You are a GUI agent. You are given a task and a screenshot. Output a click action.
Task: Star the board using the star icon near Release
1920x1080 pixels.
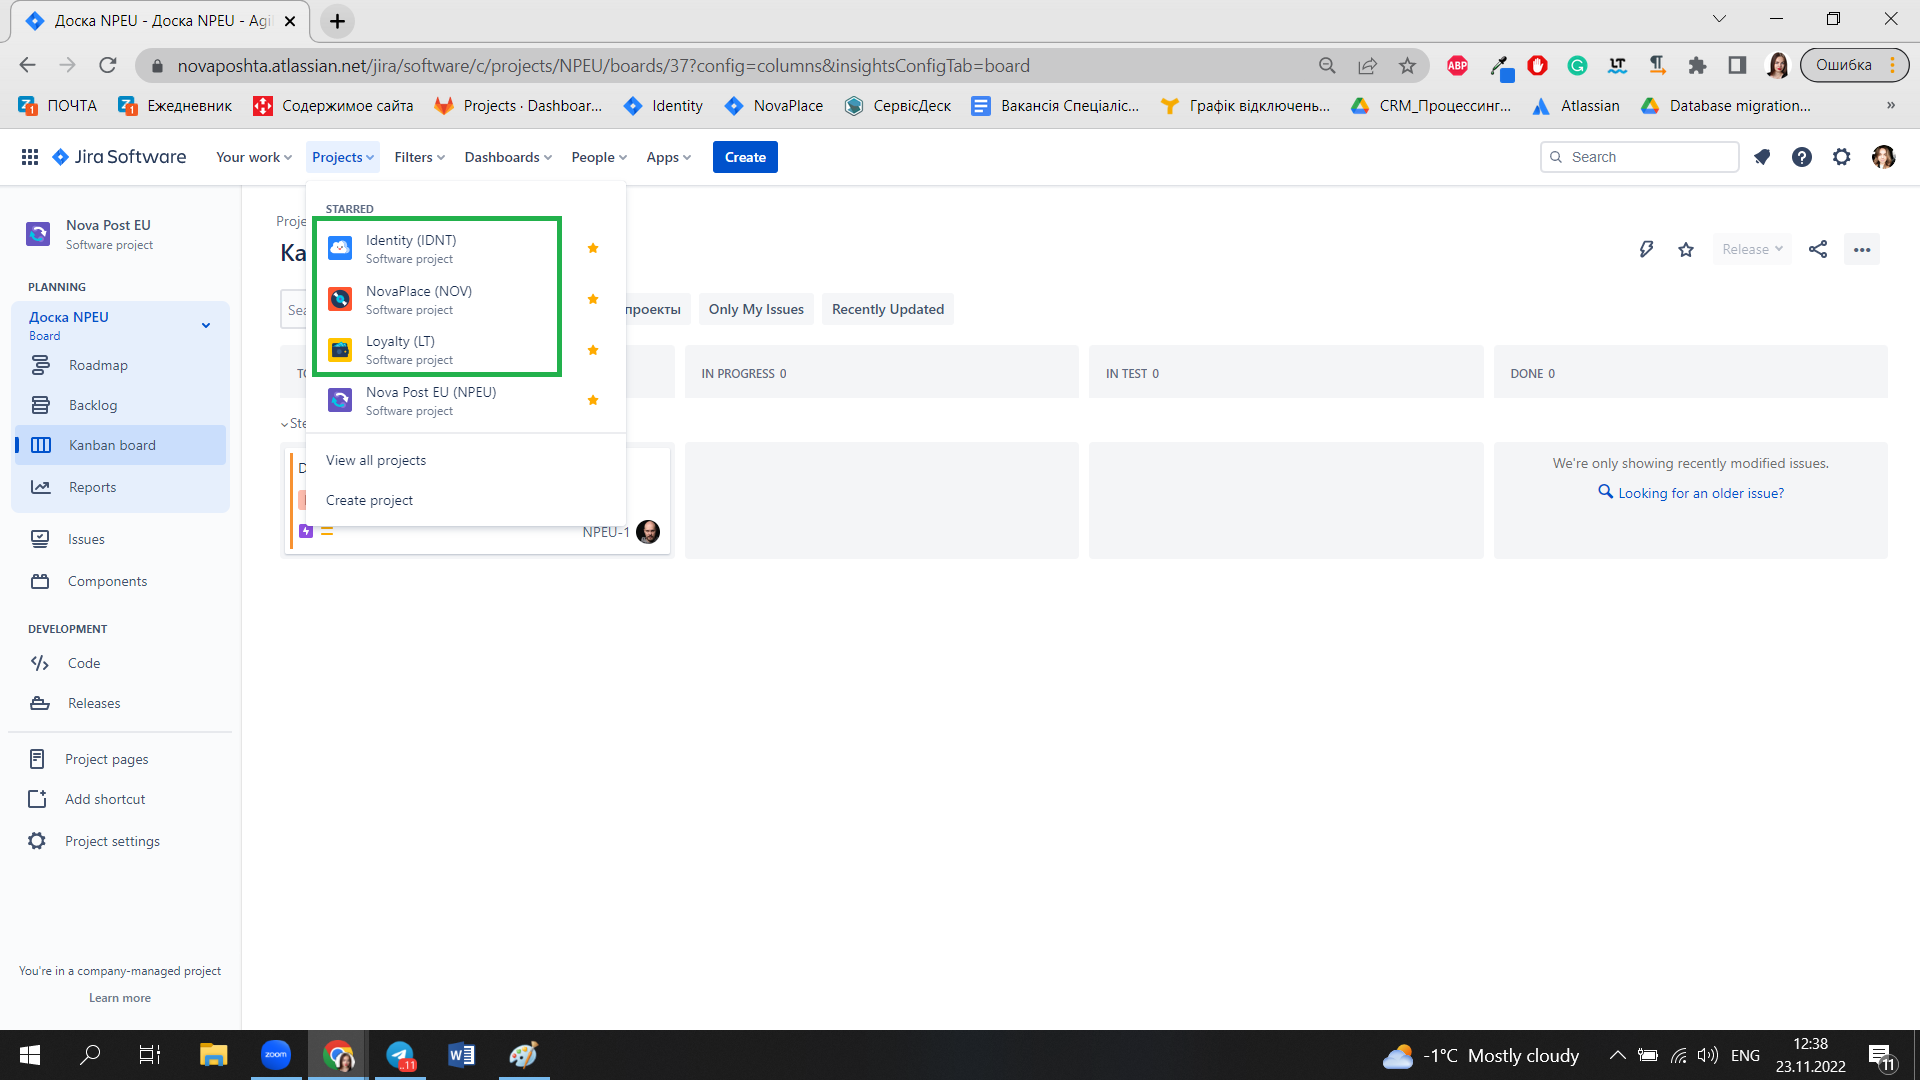coord(1685,249)
